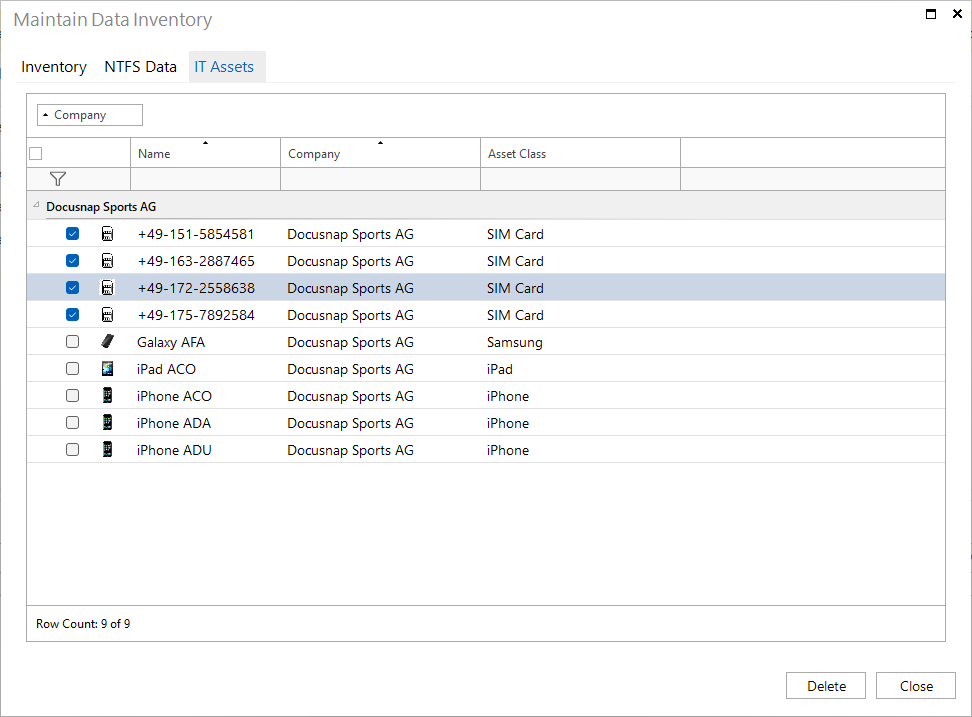This screenshot has height=717, width=972.
Task: Click the Delete button
Action: point(826,686)
